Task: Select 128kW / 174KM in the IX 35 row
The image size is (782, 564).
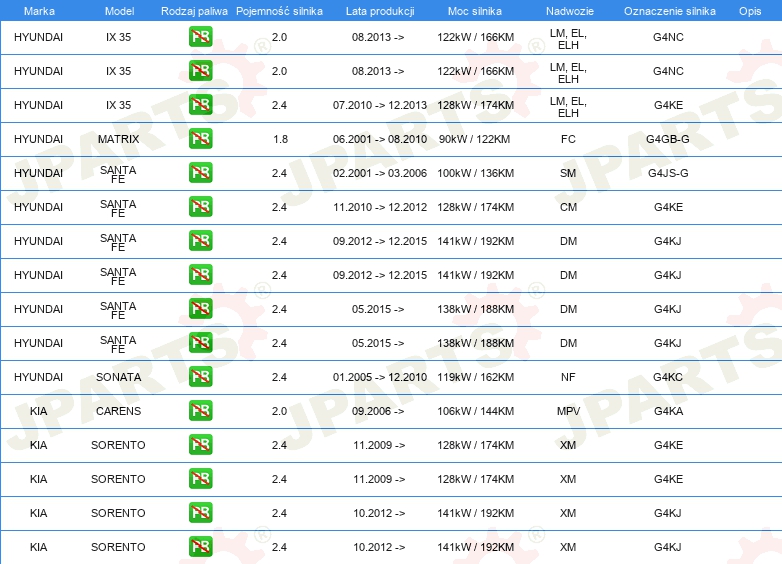Action: pos(475,105)
